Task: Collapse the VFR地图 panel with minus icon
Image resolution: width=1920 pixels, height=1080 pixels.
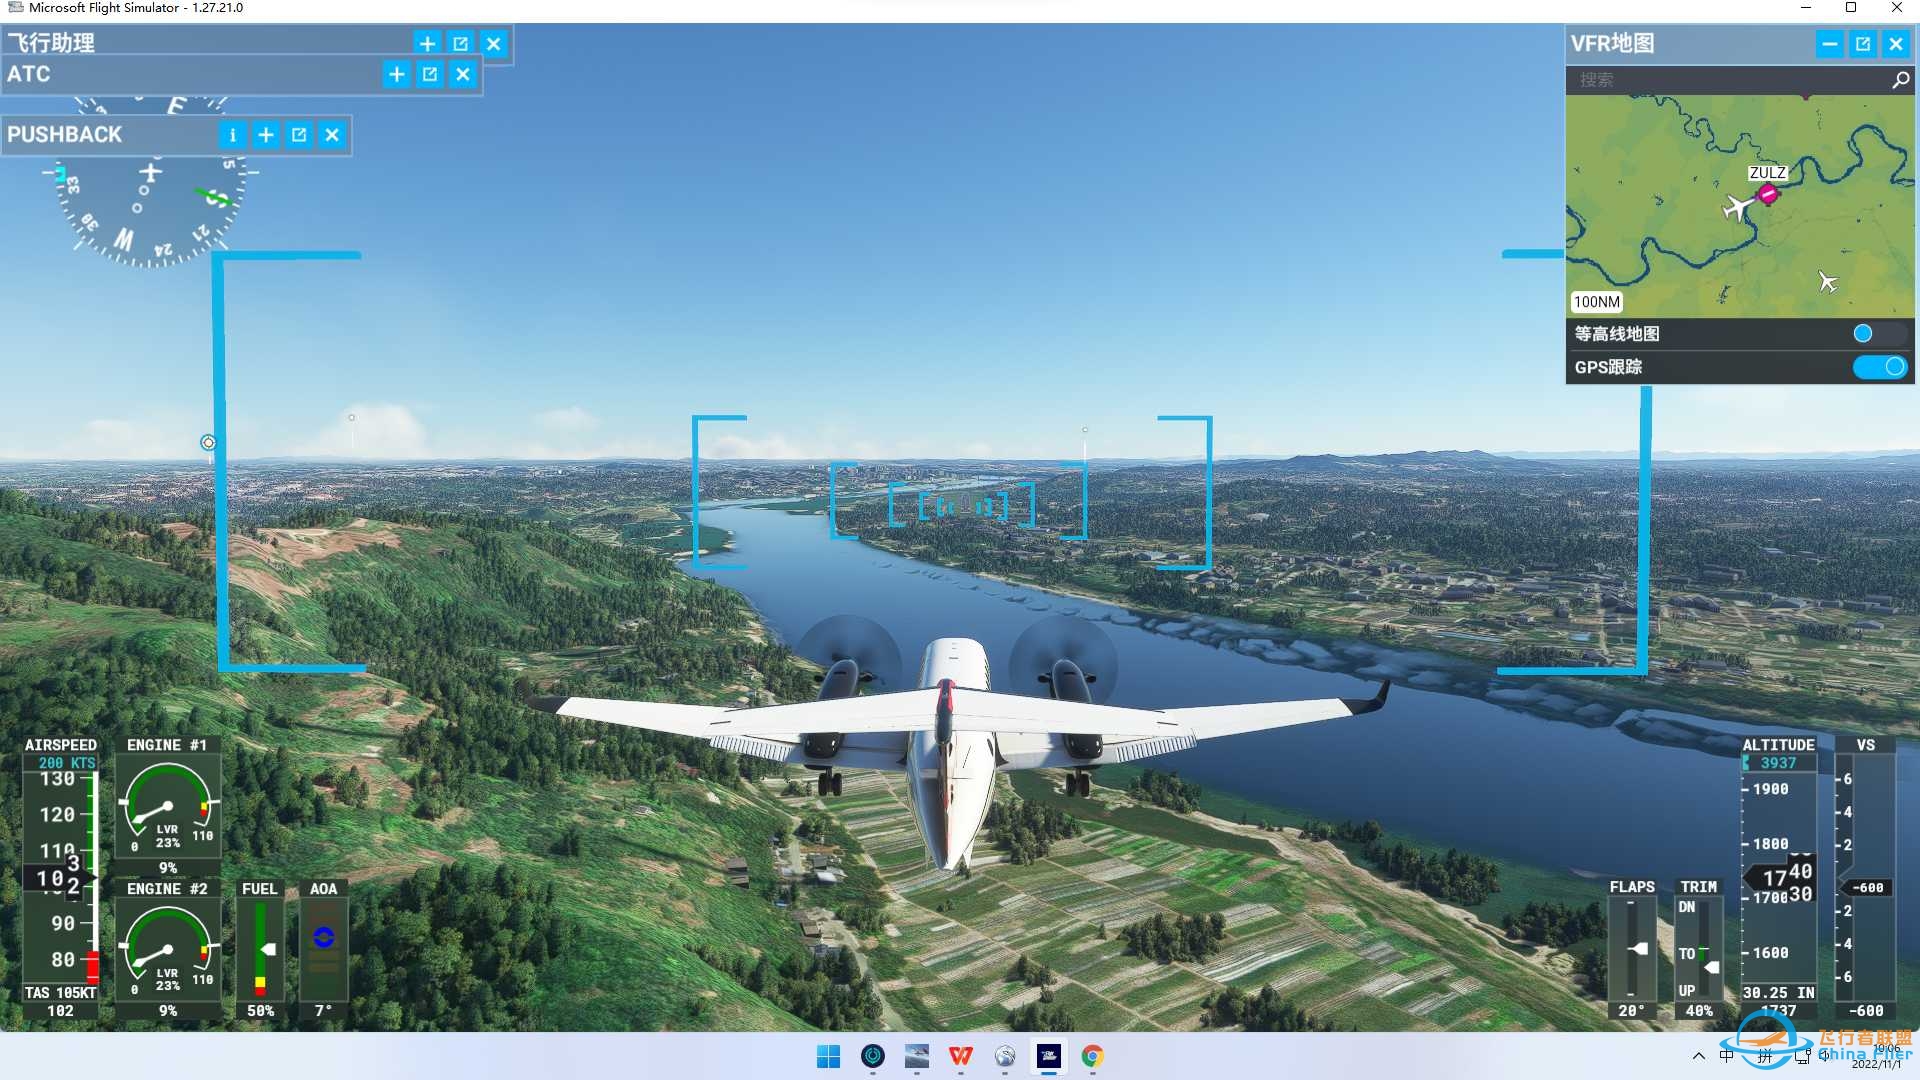Action: pyautogui.click(x=1830, y=44)
